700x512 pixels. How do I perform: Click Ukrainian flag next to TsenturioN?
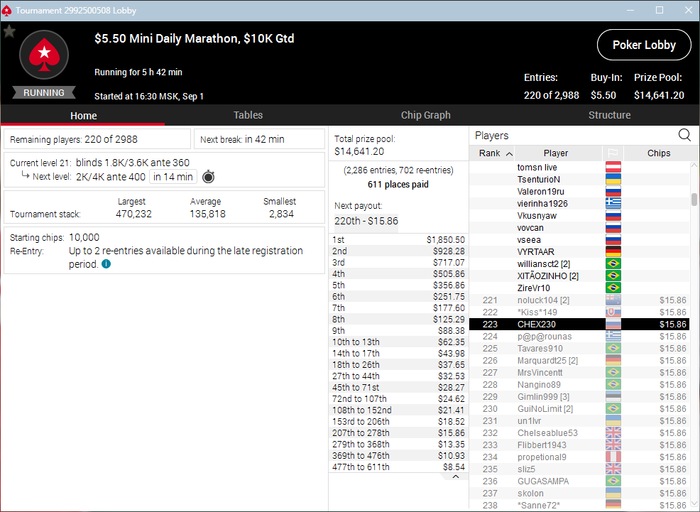[613, 179]
